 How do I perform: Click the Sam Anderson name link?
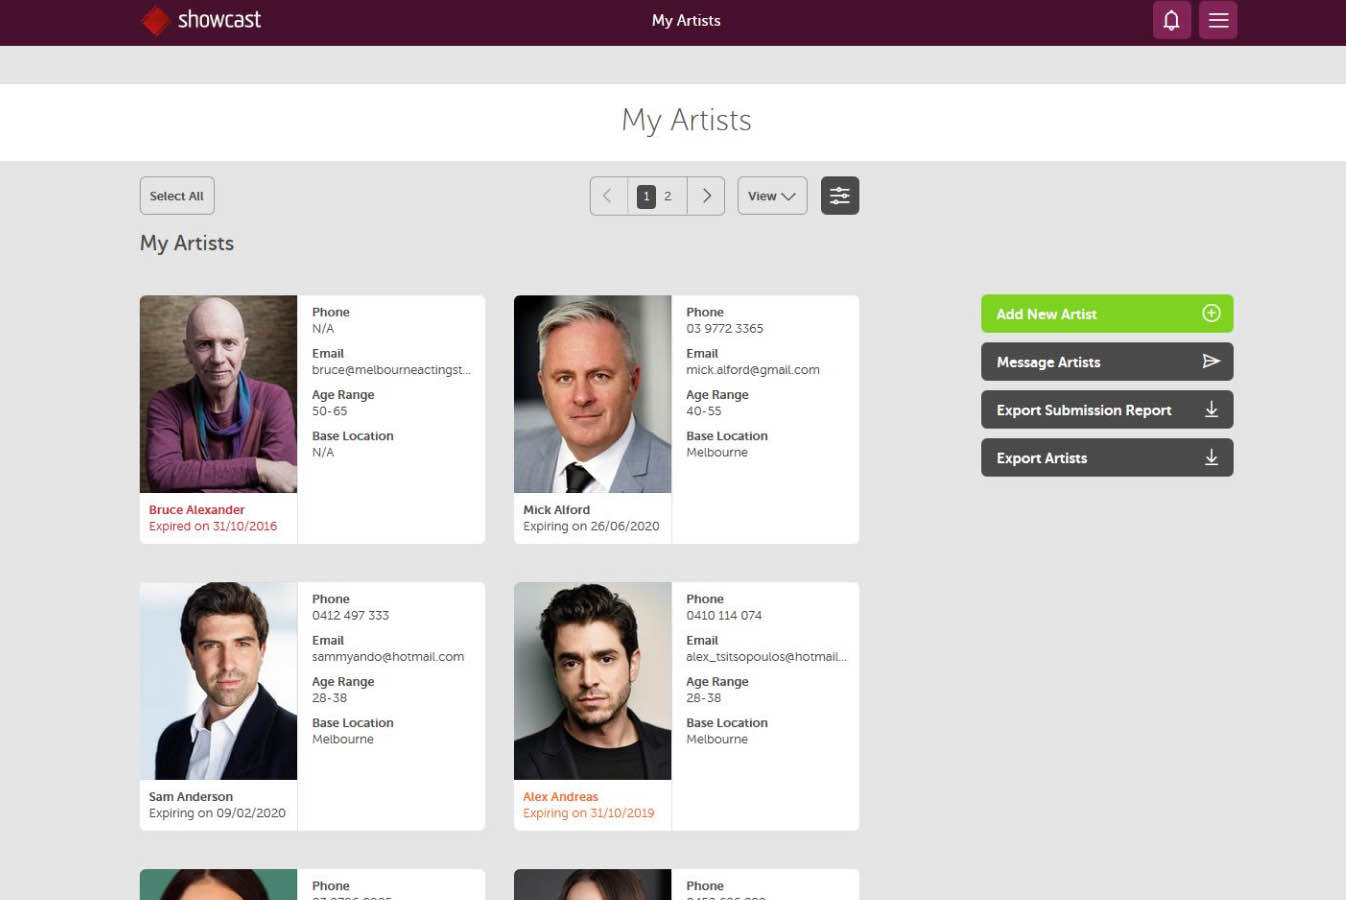[191, 797]
